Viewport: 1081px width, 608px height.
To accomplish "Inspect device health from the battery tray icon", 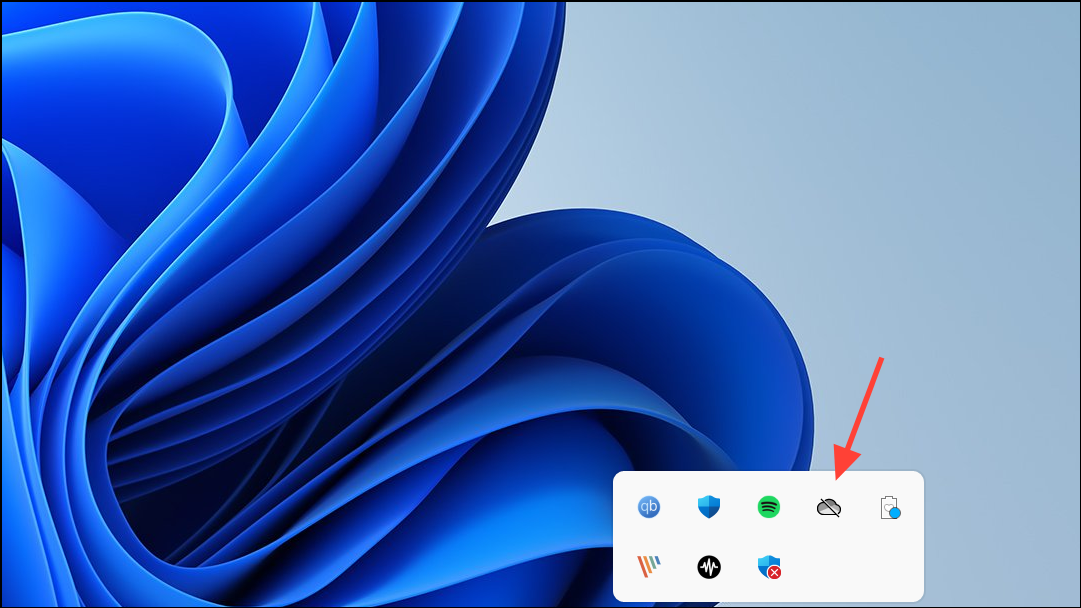I will 888,507.
